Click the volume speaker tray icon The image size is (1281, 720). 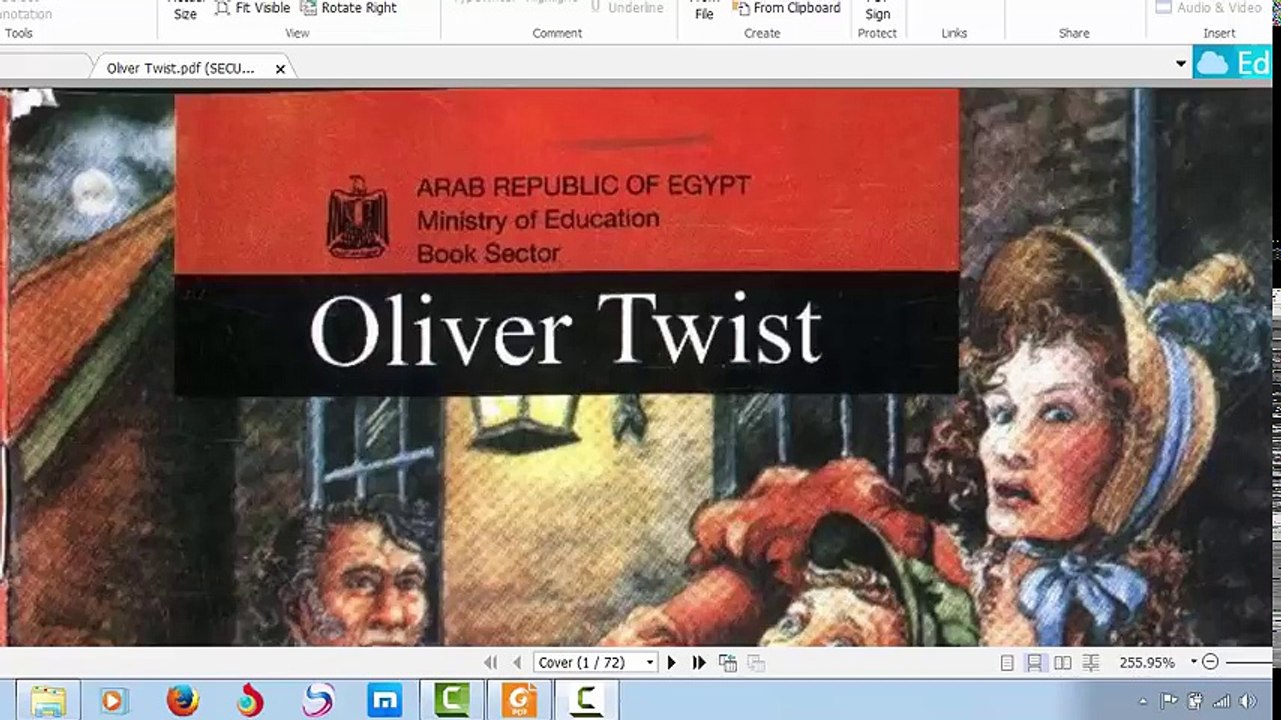tap(1247, 701)
